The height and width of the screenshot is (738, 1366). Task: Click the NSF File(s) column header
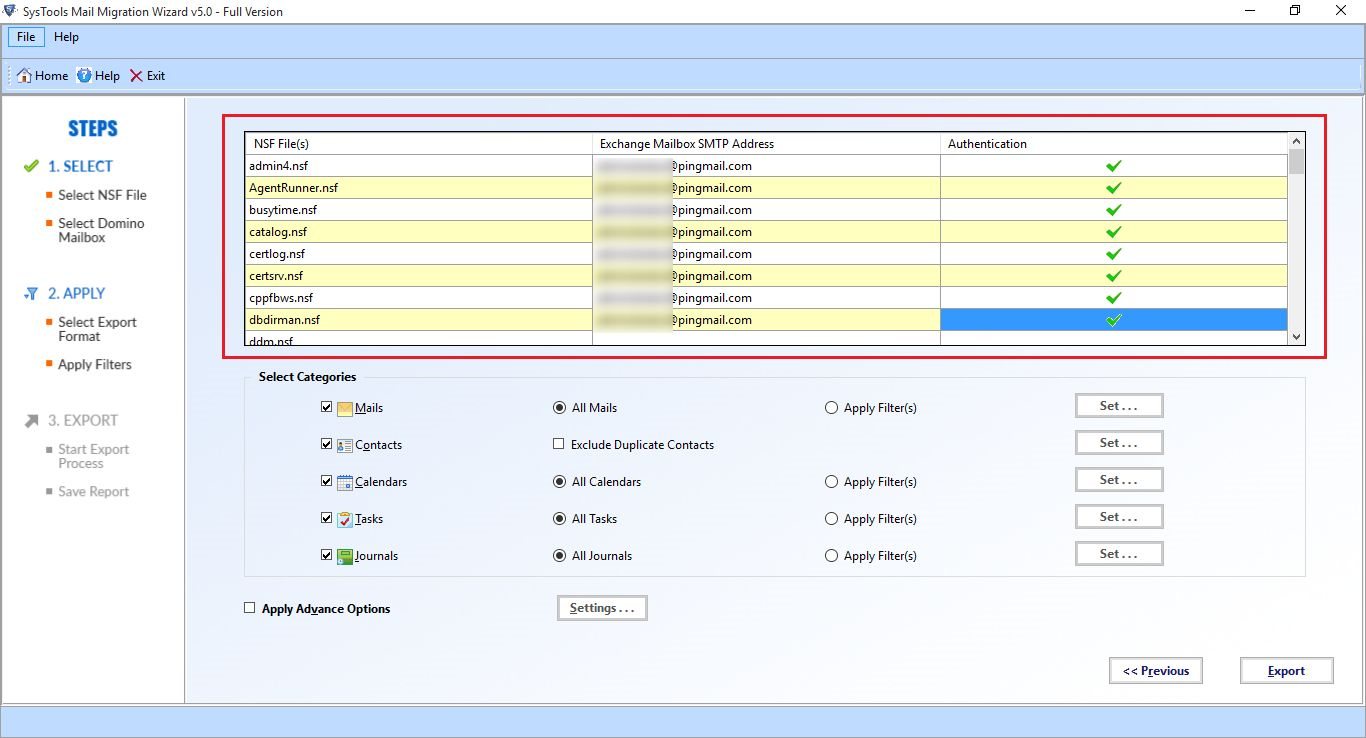point(419,144)
